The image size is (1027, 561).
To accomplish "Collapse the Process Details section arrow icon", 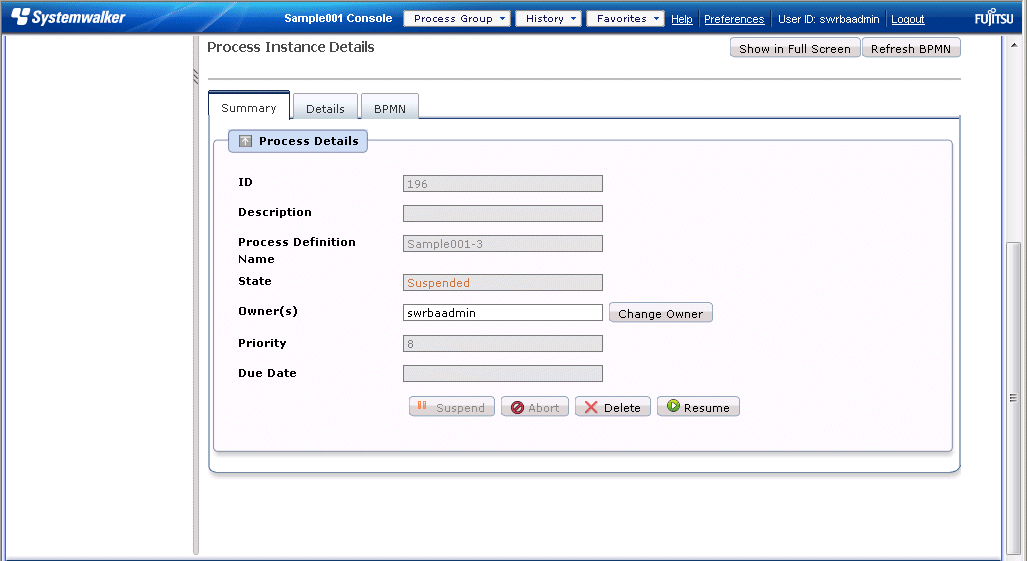I will (x=245, y=141).
